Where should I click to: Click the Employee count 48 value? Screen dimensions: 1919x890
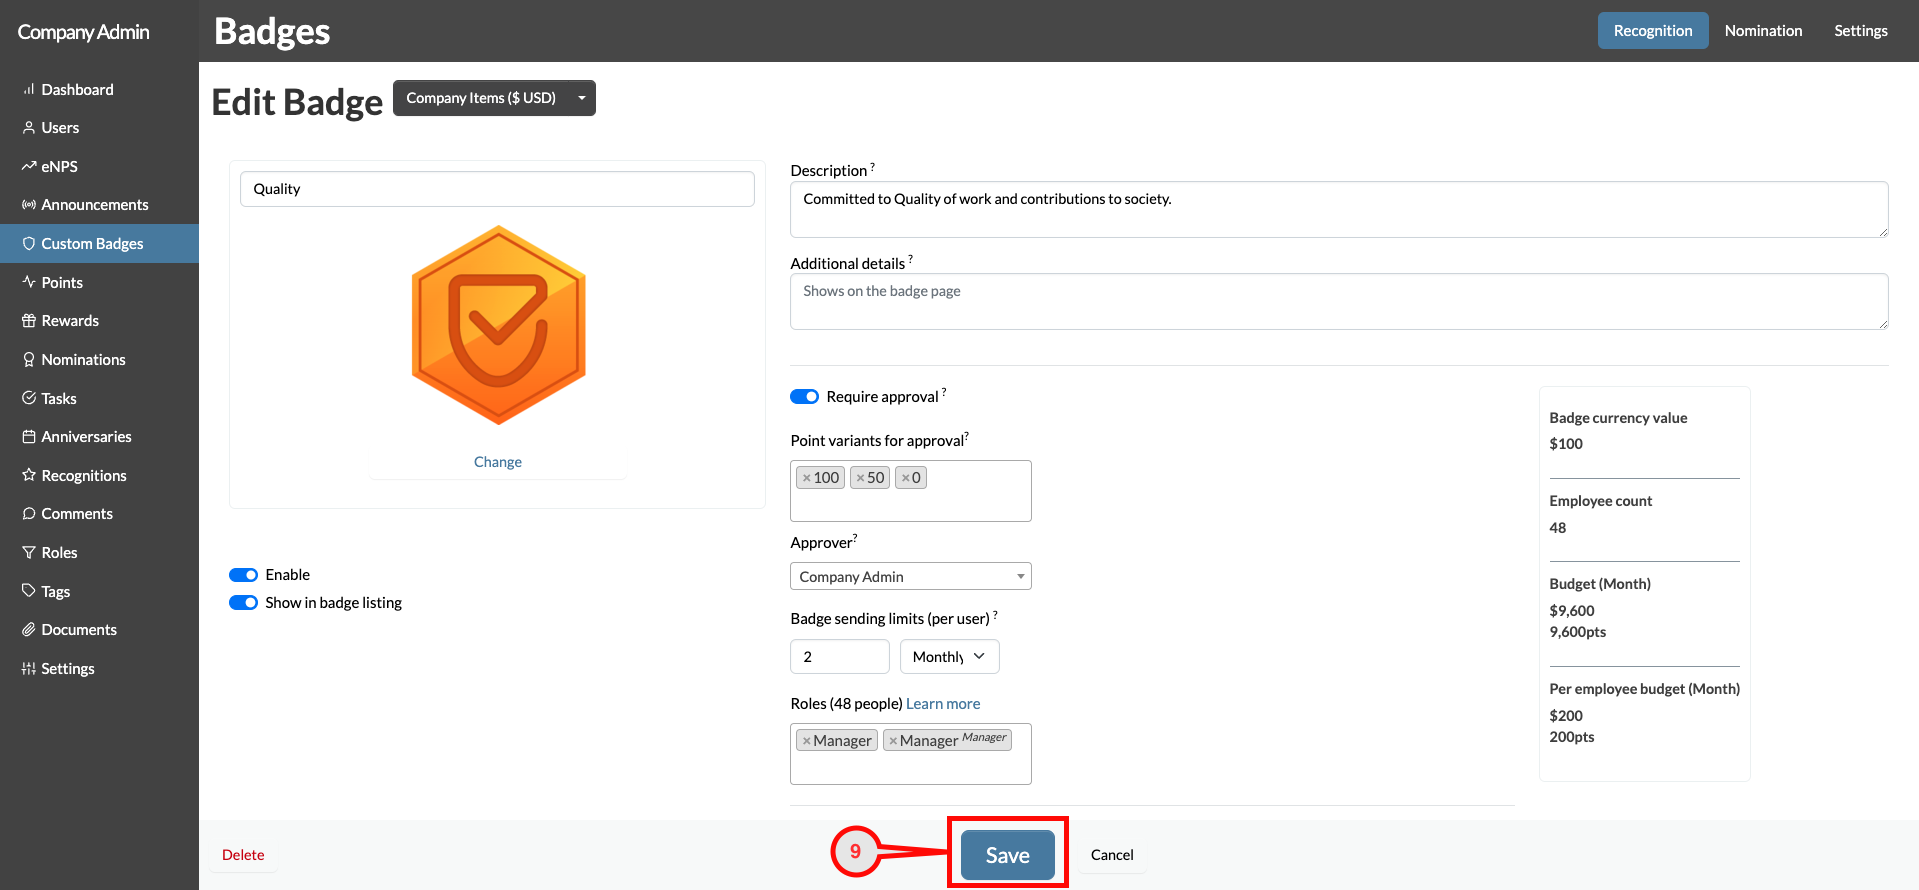click(x=1558, y=528)
